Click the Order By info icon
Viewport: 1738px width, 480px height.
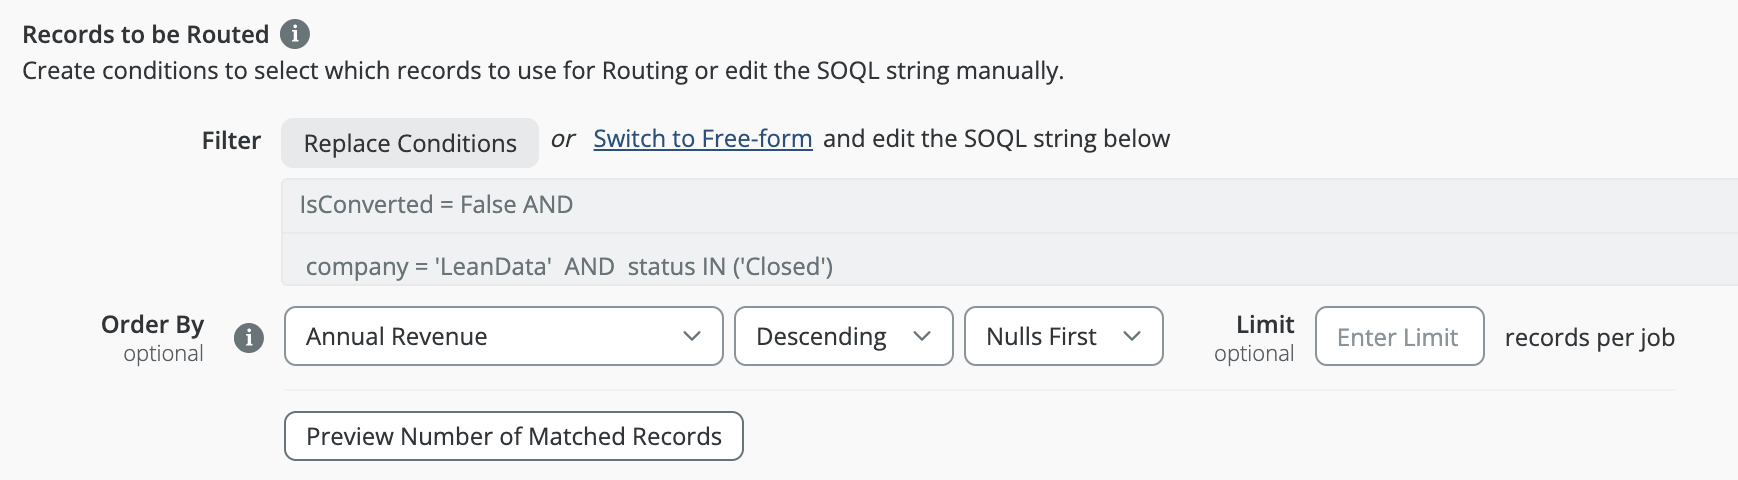[249, 338]
